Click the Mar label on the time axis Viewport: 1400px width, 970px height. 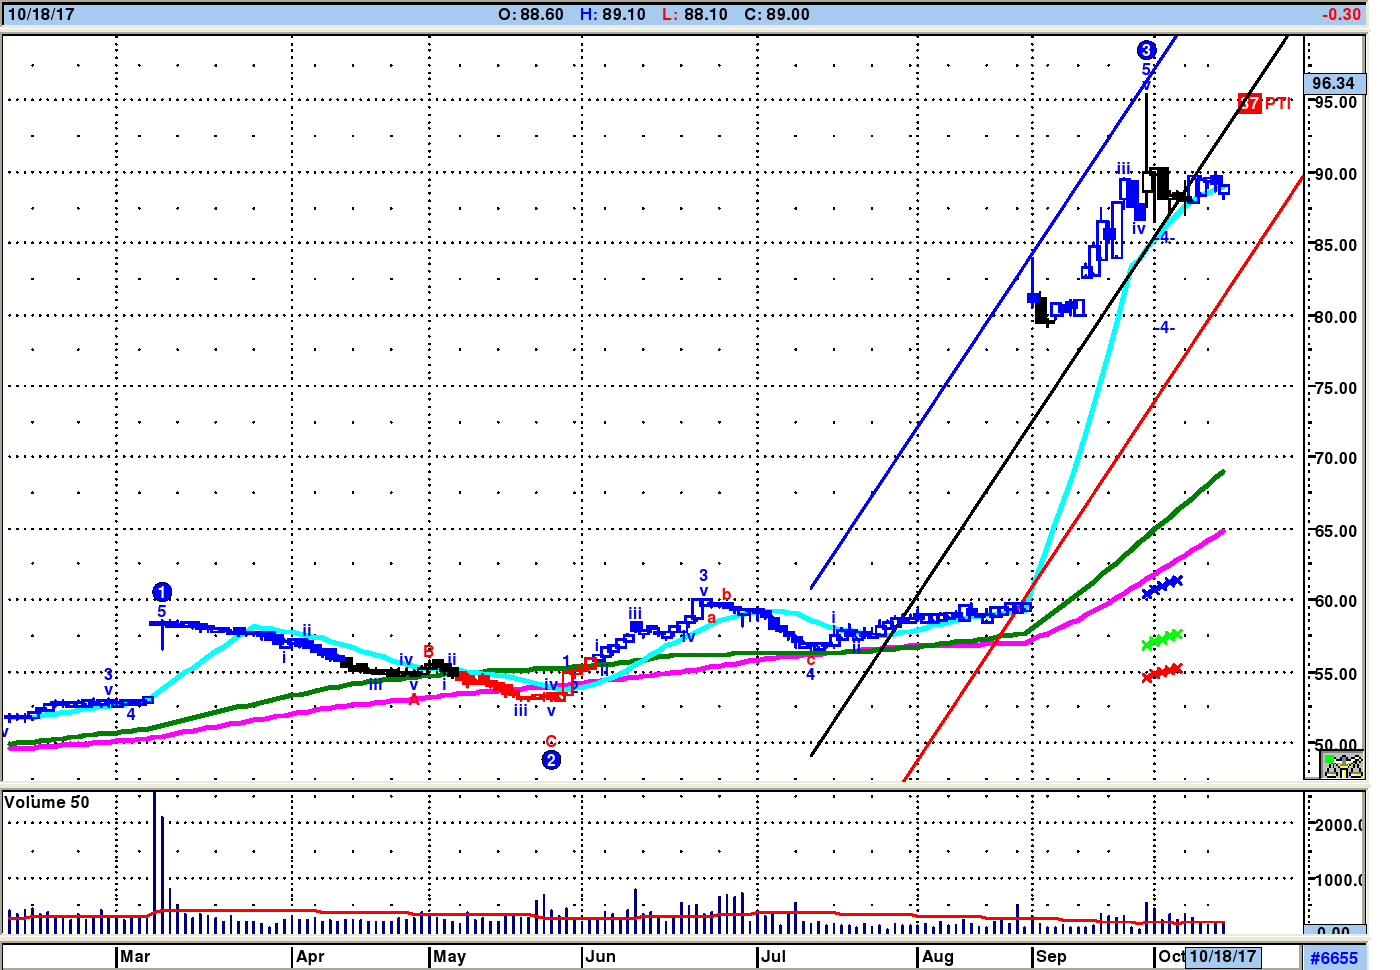(135, 956)
